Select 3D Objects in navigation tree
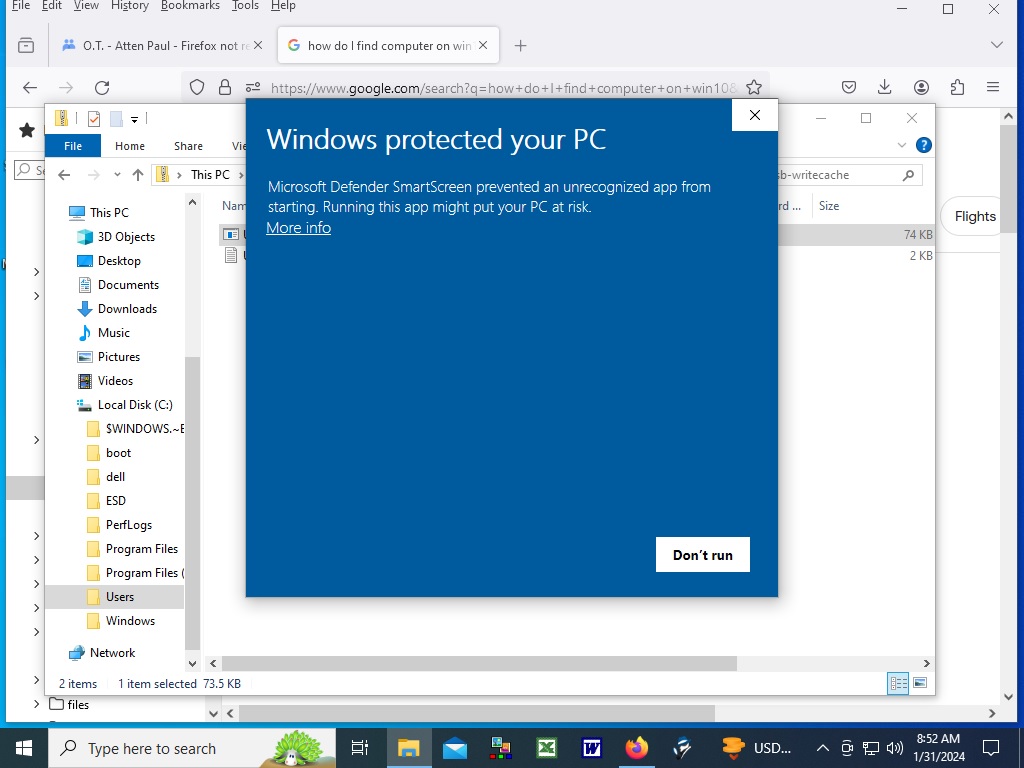 click(x=126, y=236)
